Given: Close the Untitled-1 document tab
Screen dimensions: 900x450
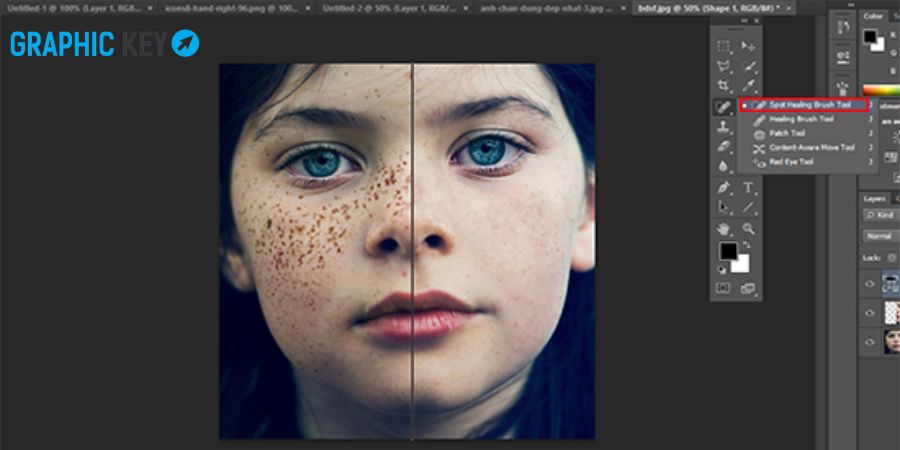Looking at the screenshot, I should (150, 8).
